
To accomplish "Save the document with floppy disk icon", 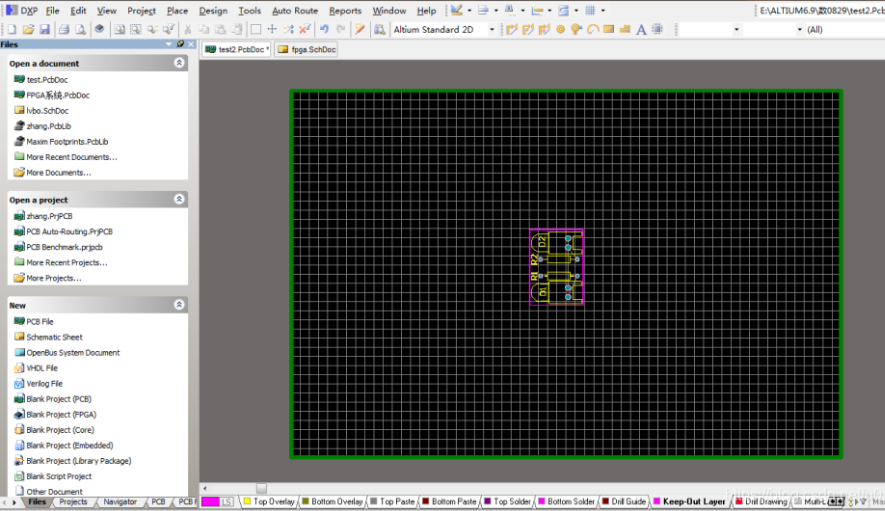I will pos(45,29).
